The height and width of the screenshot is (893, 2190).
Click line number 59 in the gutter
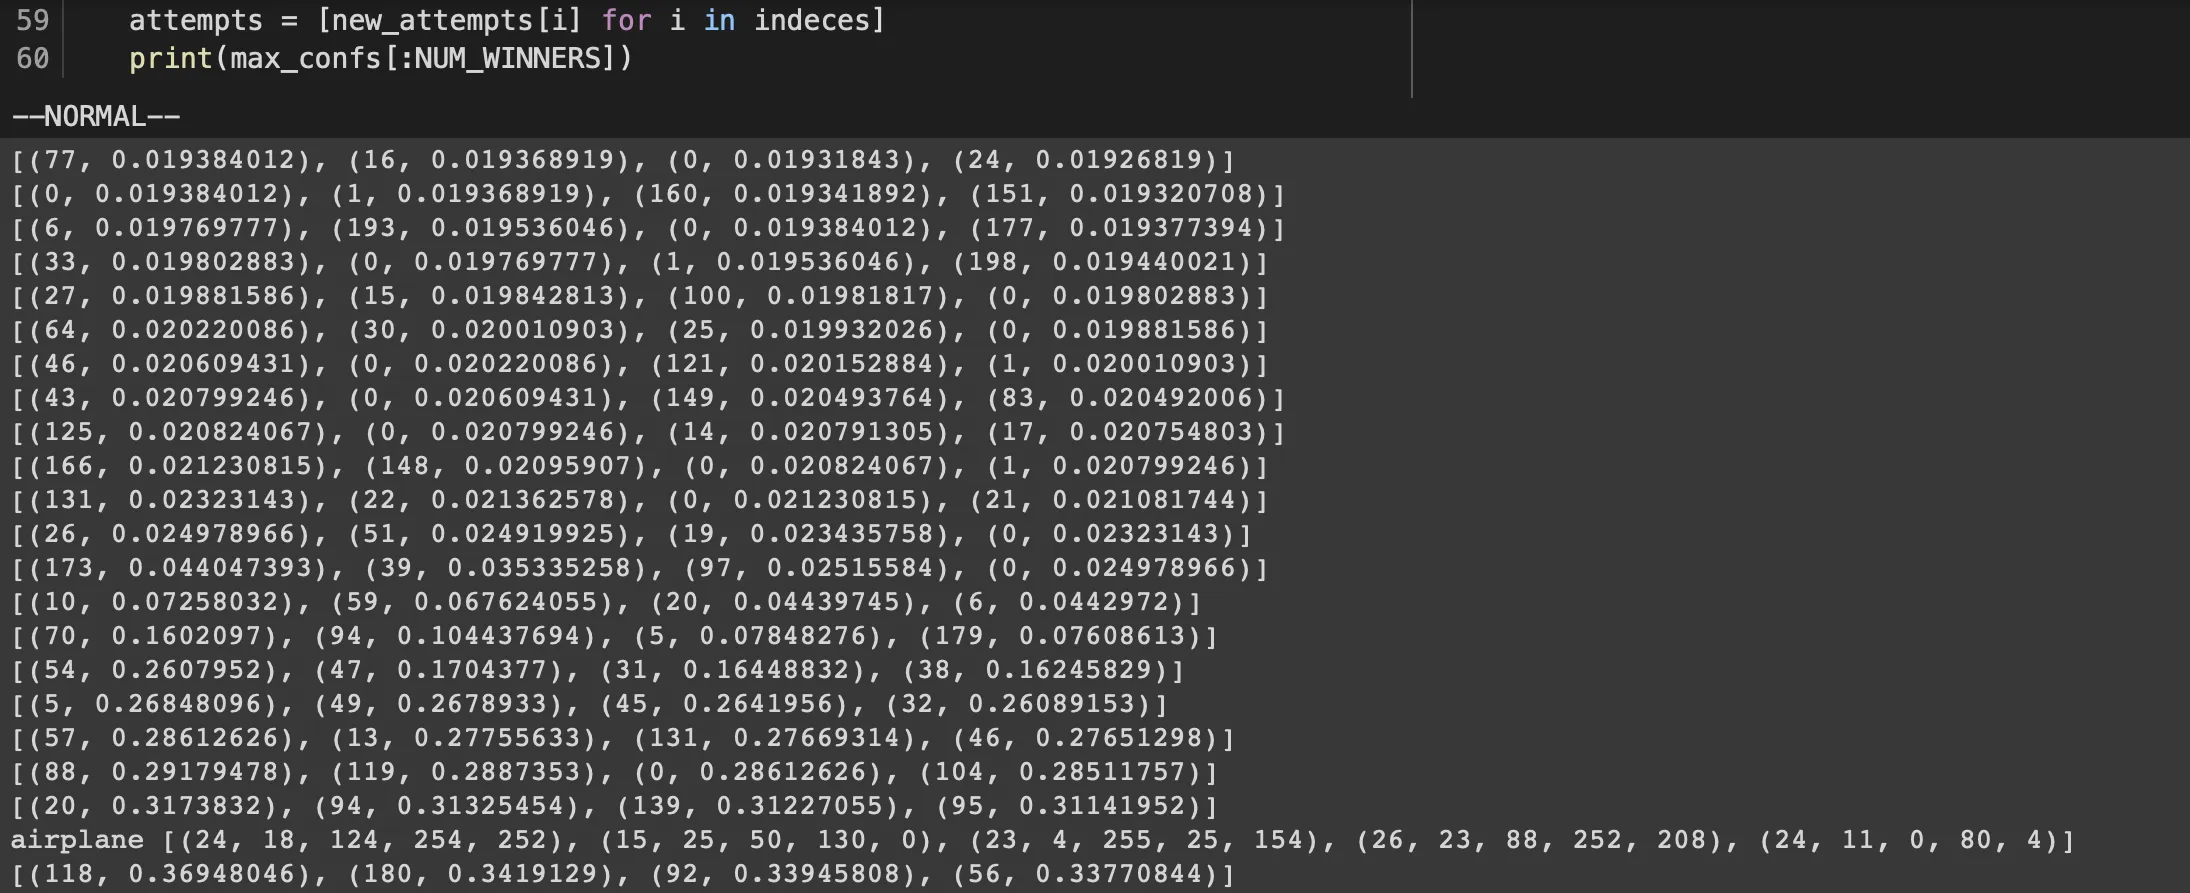32,20
